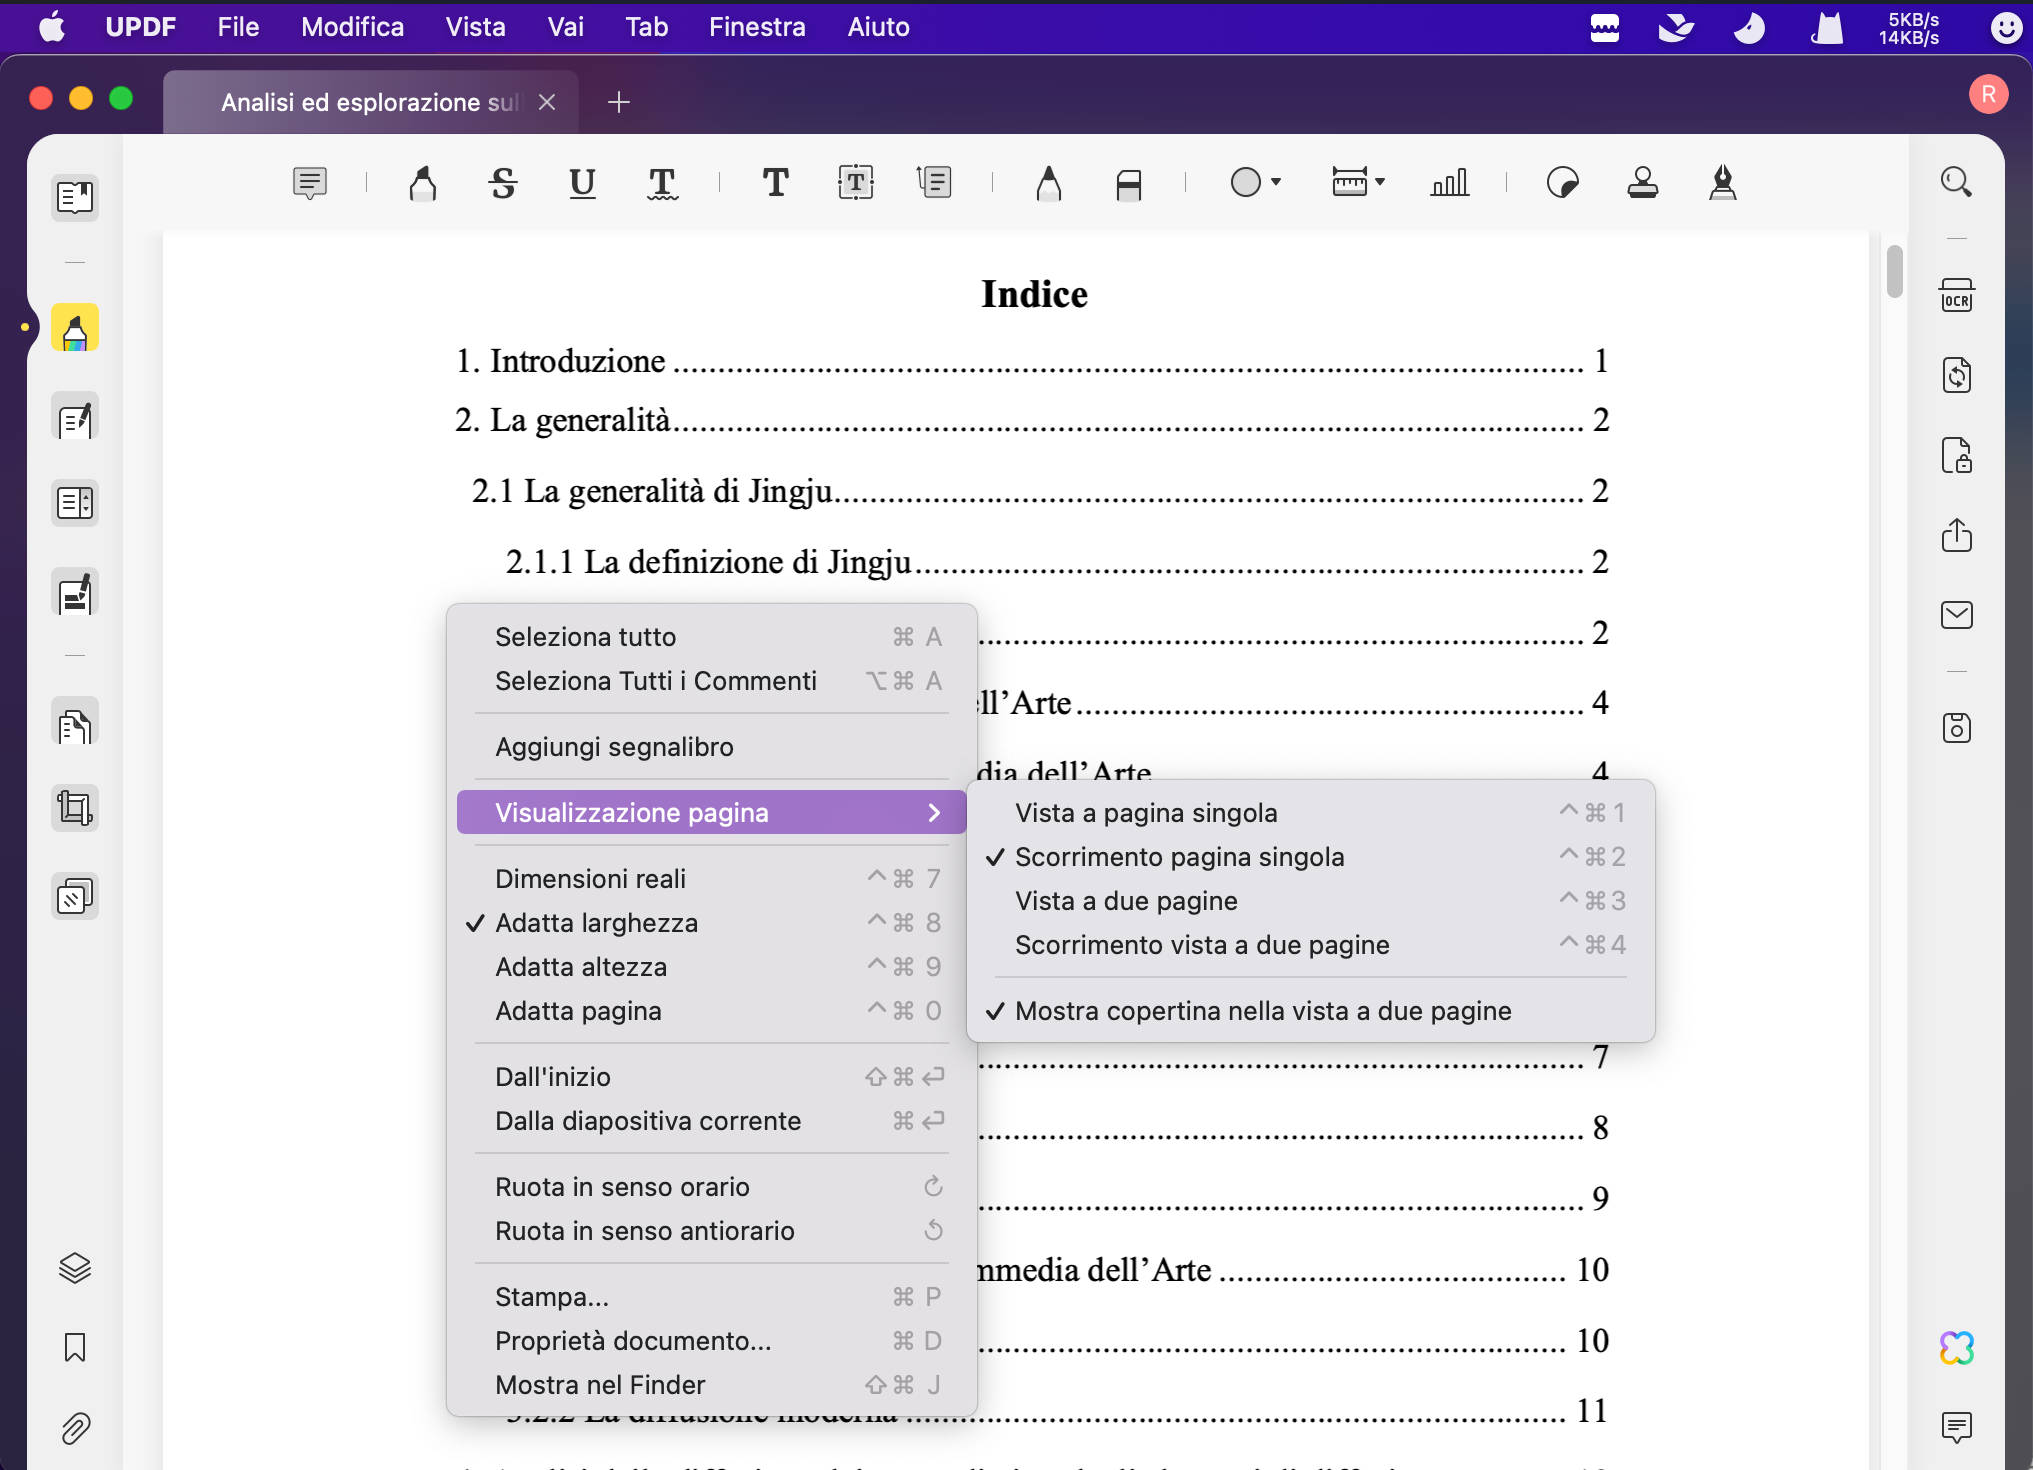Select the highlighter tool in toolbar
The image size is (2033, 1470).
pos(423,183)
